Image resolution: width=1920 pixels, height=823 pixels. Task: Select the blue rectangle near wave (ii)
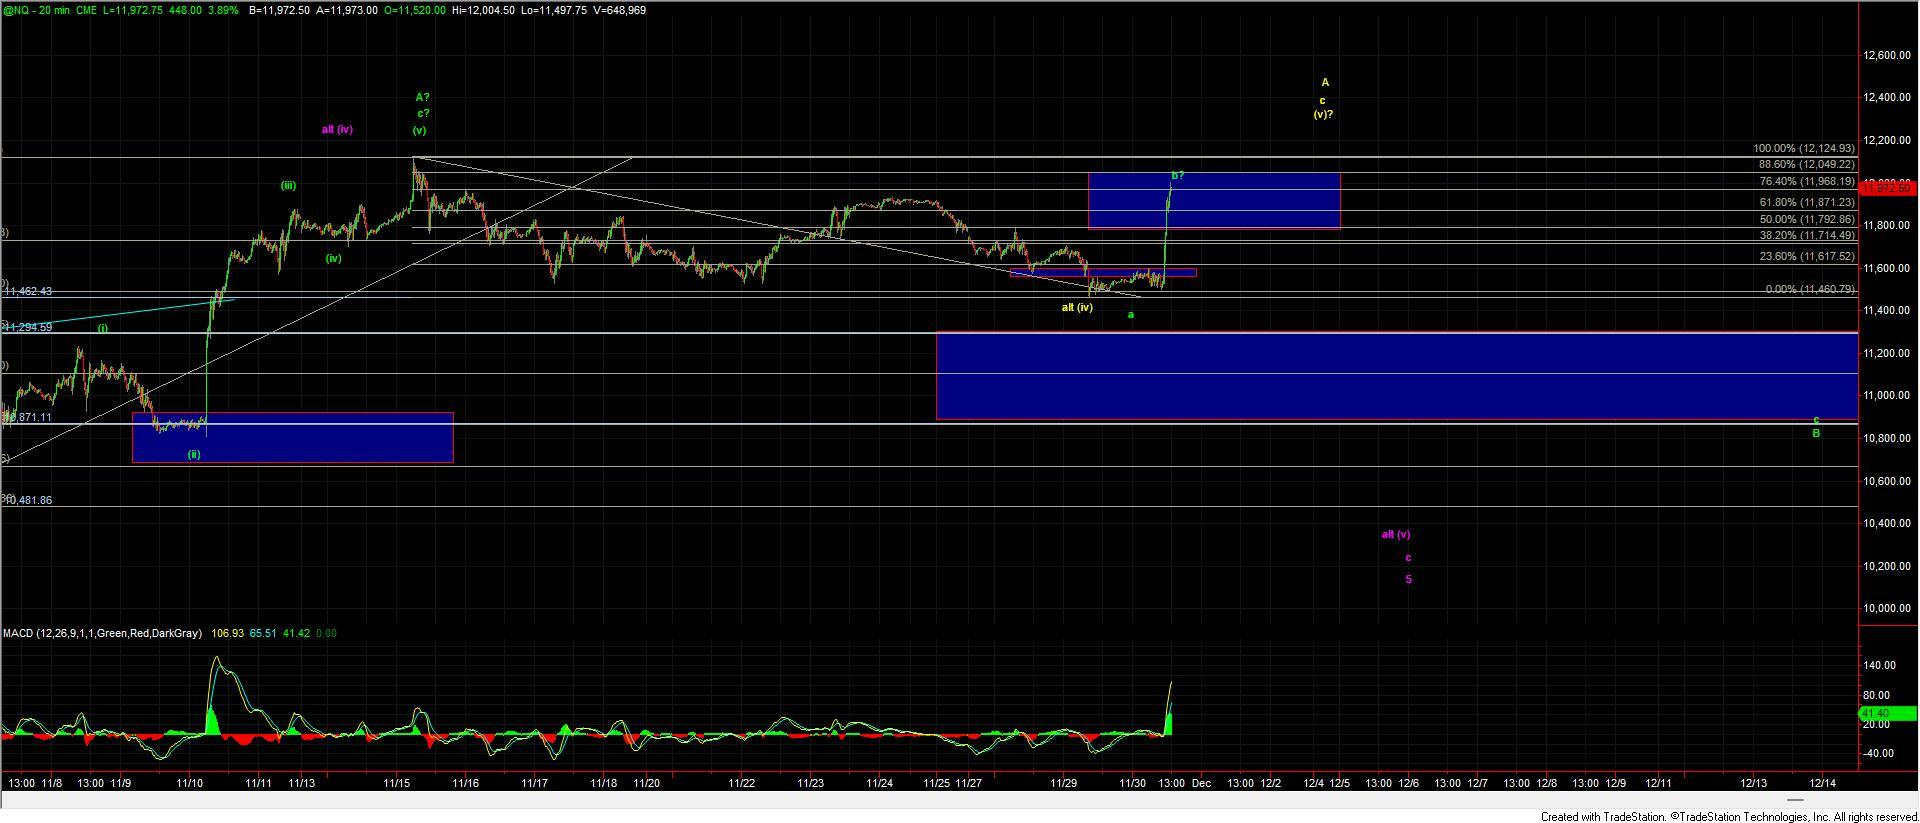click(293, 437)
